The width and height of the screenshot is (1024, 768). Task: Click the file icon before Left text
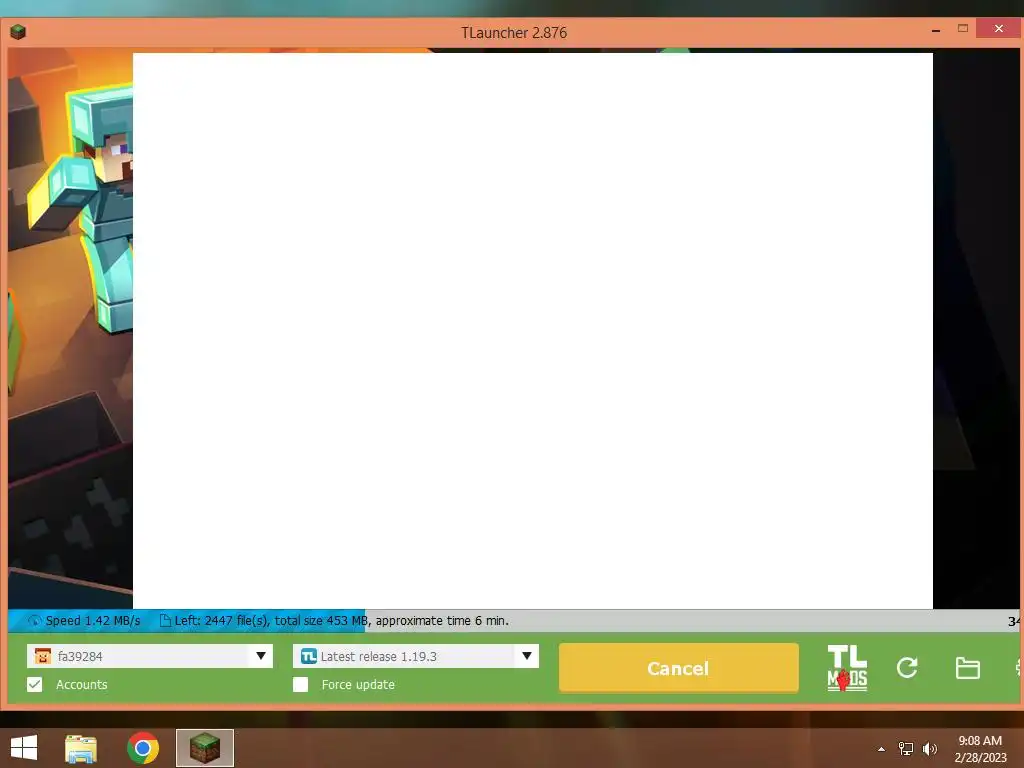click(x=165, y=620)
